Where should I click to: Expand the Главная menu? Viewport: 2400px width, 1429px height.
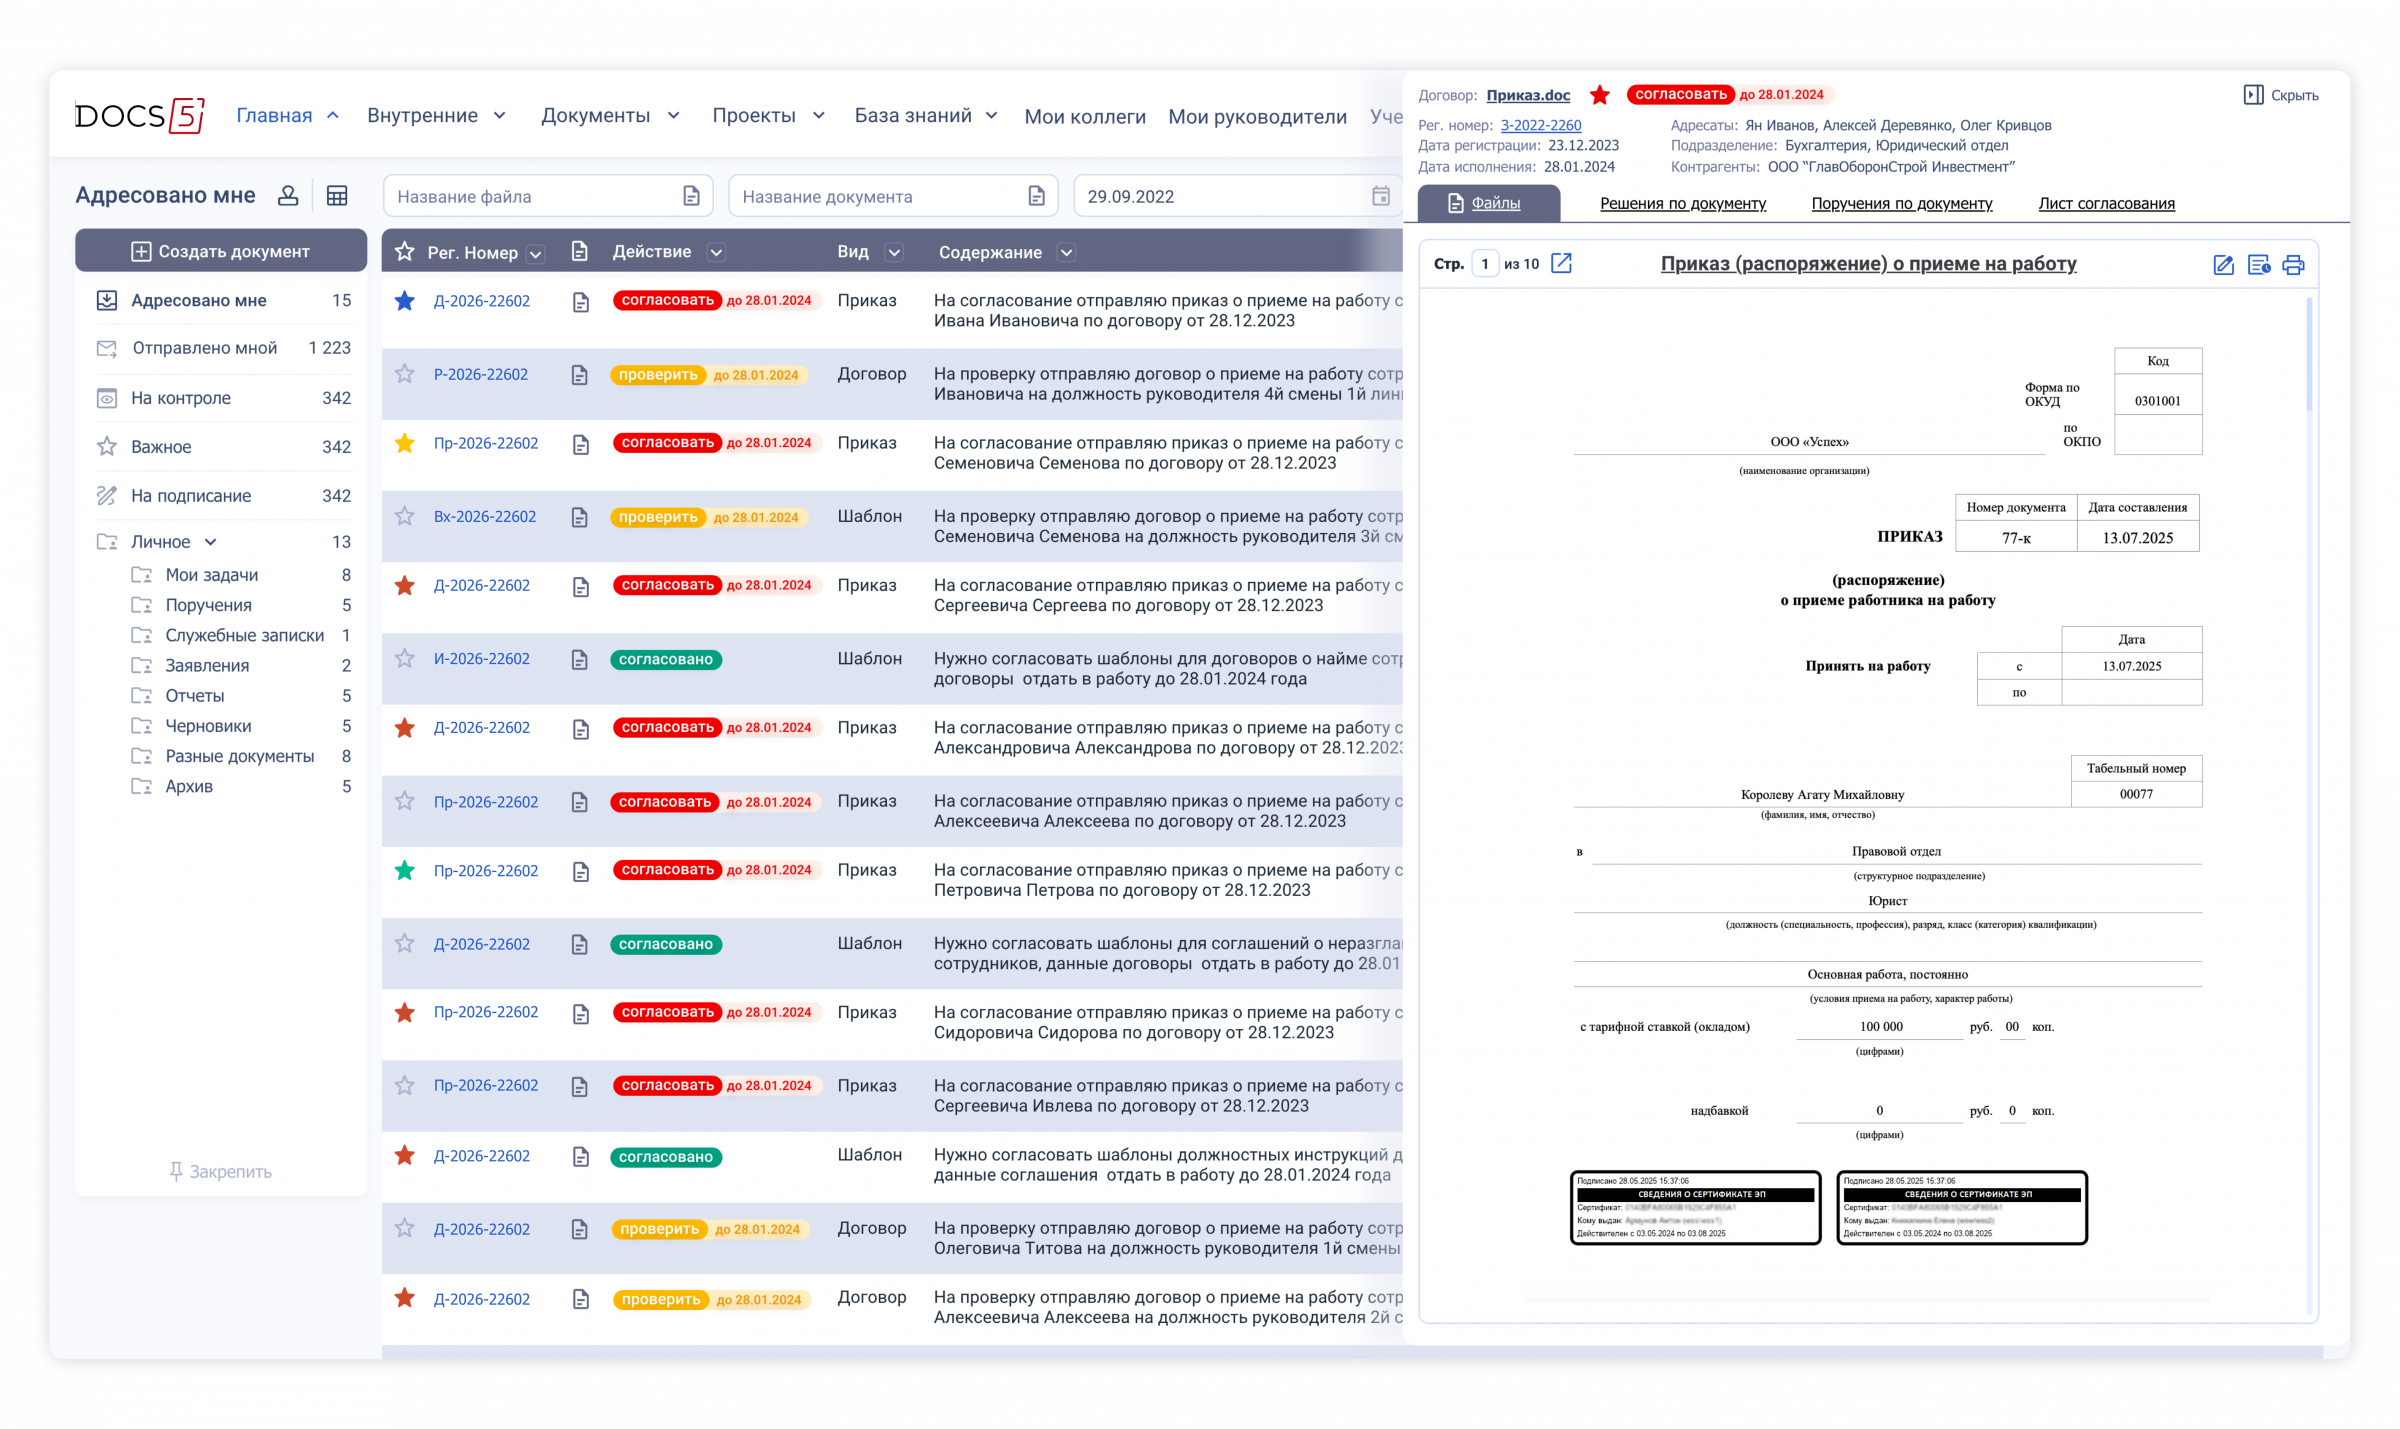coord(288,116)
